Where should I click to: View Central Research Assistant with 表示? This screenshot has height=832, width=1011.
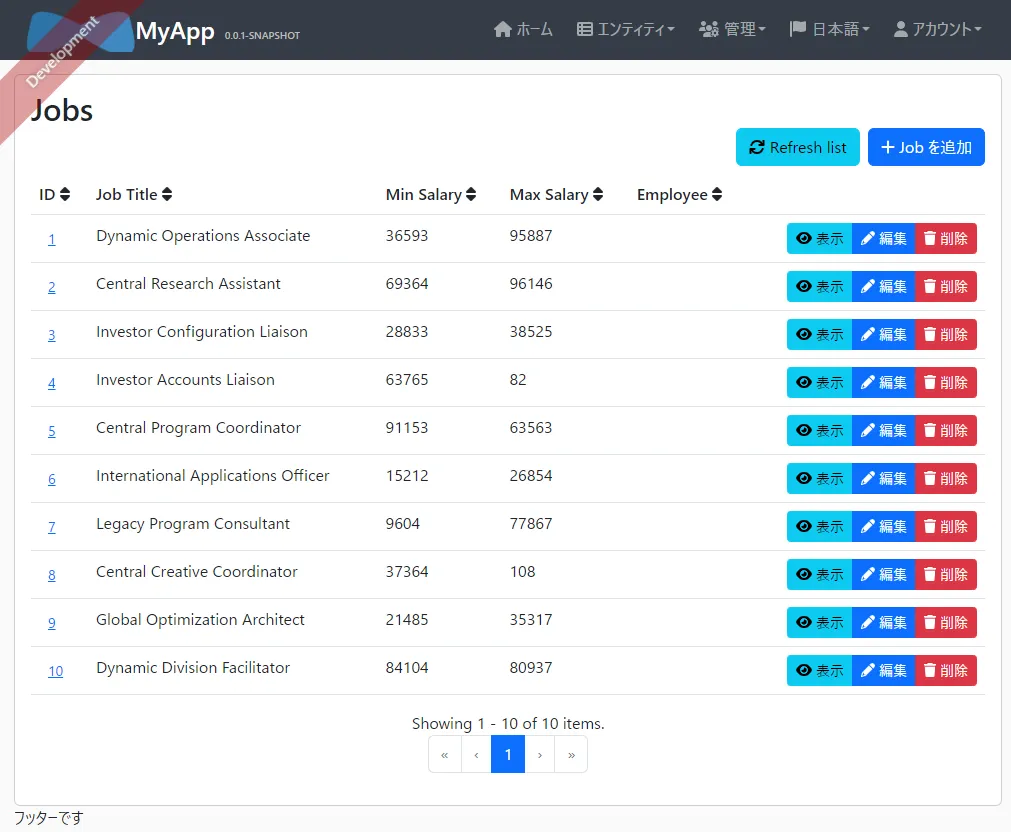coord(820,286)
